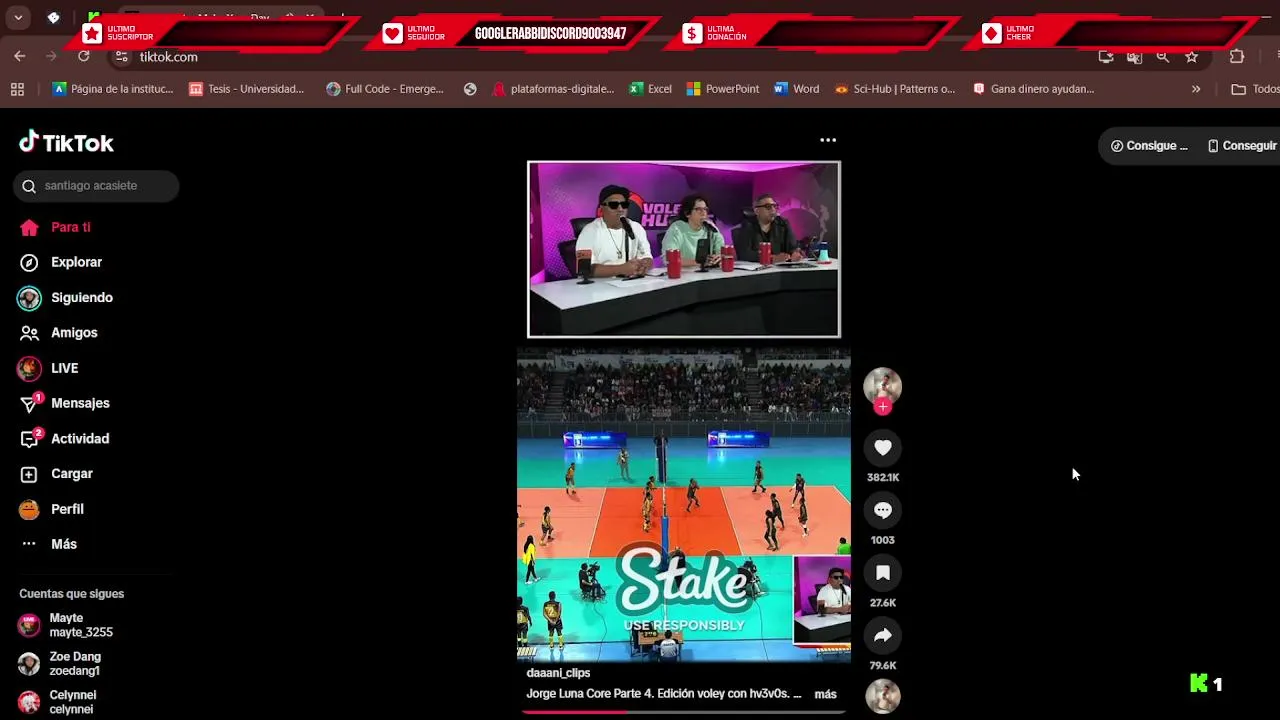The height and width of the screenshot is (720, 1280).
Task: Save video with bookmark icon
Action: (882, 573)
